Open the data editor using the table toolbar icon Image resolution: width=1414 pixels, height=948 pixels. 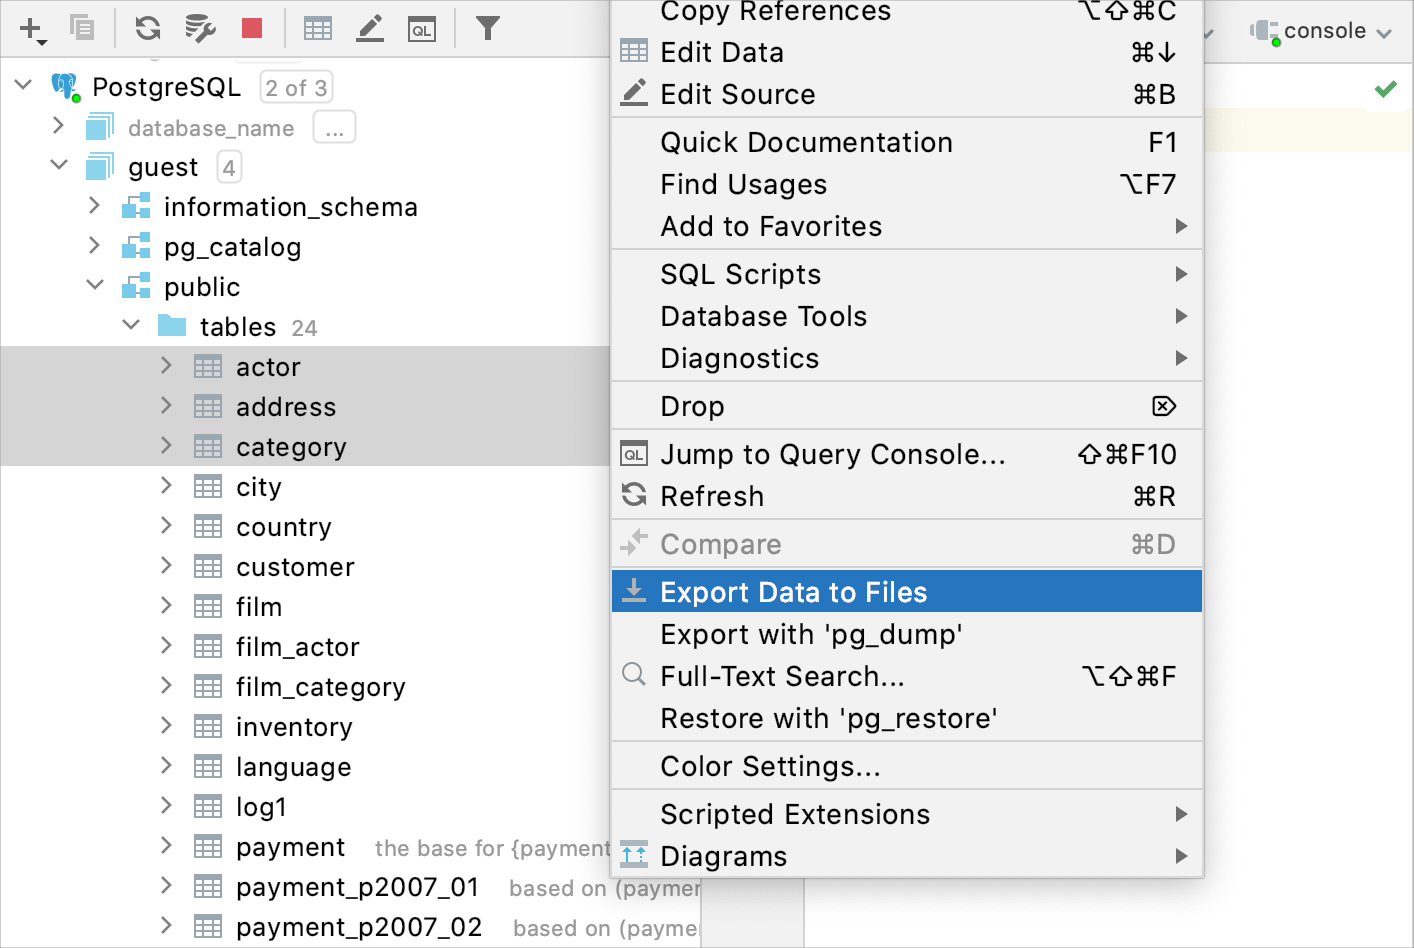[x=318, y=29]
